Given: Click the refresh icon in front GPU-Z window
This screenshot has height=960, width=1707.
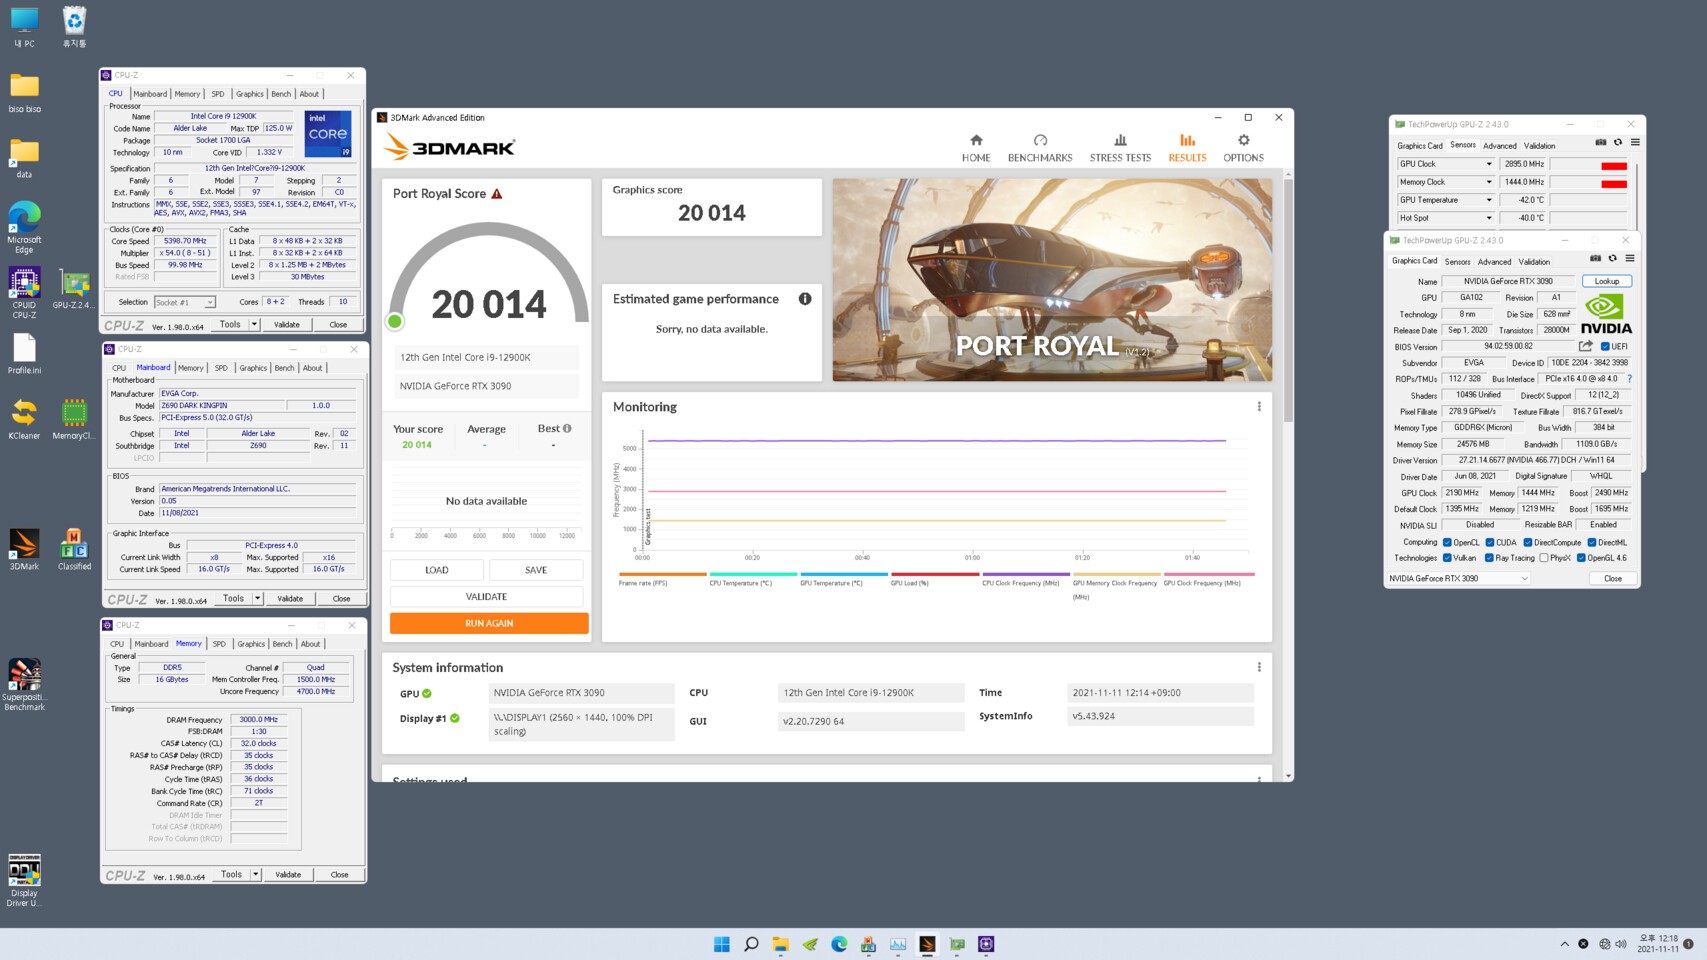Looking at the screenshot, I should pos(1612,258).
